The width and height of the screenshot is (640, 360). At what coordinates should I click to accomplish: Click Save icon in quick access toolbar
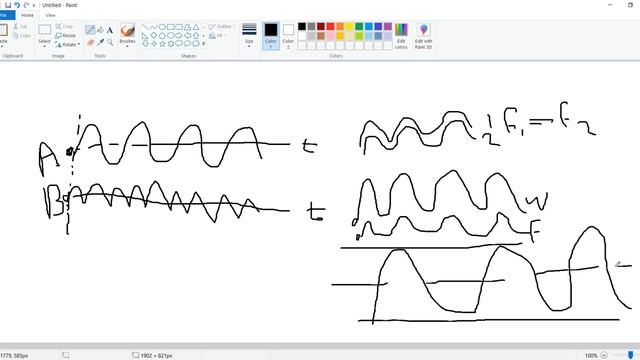pyautogui.click(x=8, y=5)
